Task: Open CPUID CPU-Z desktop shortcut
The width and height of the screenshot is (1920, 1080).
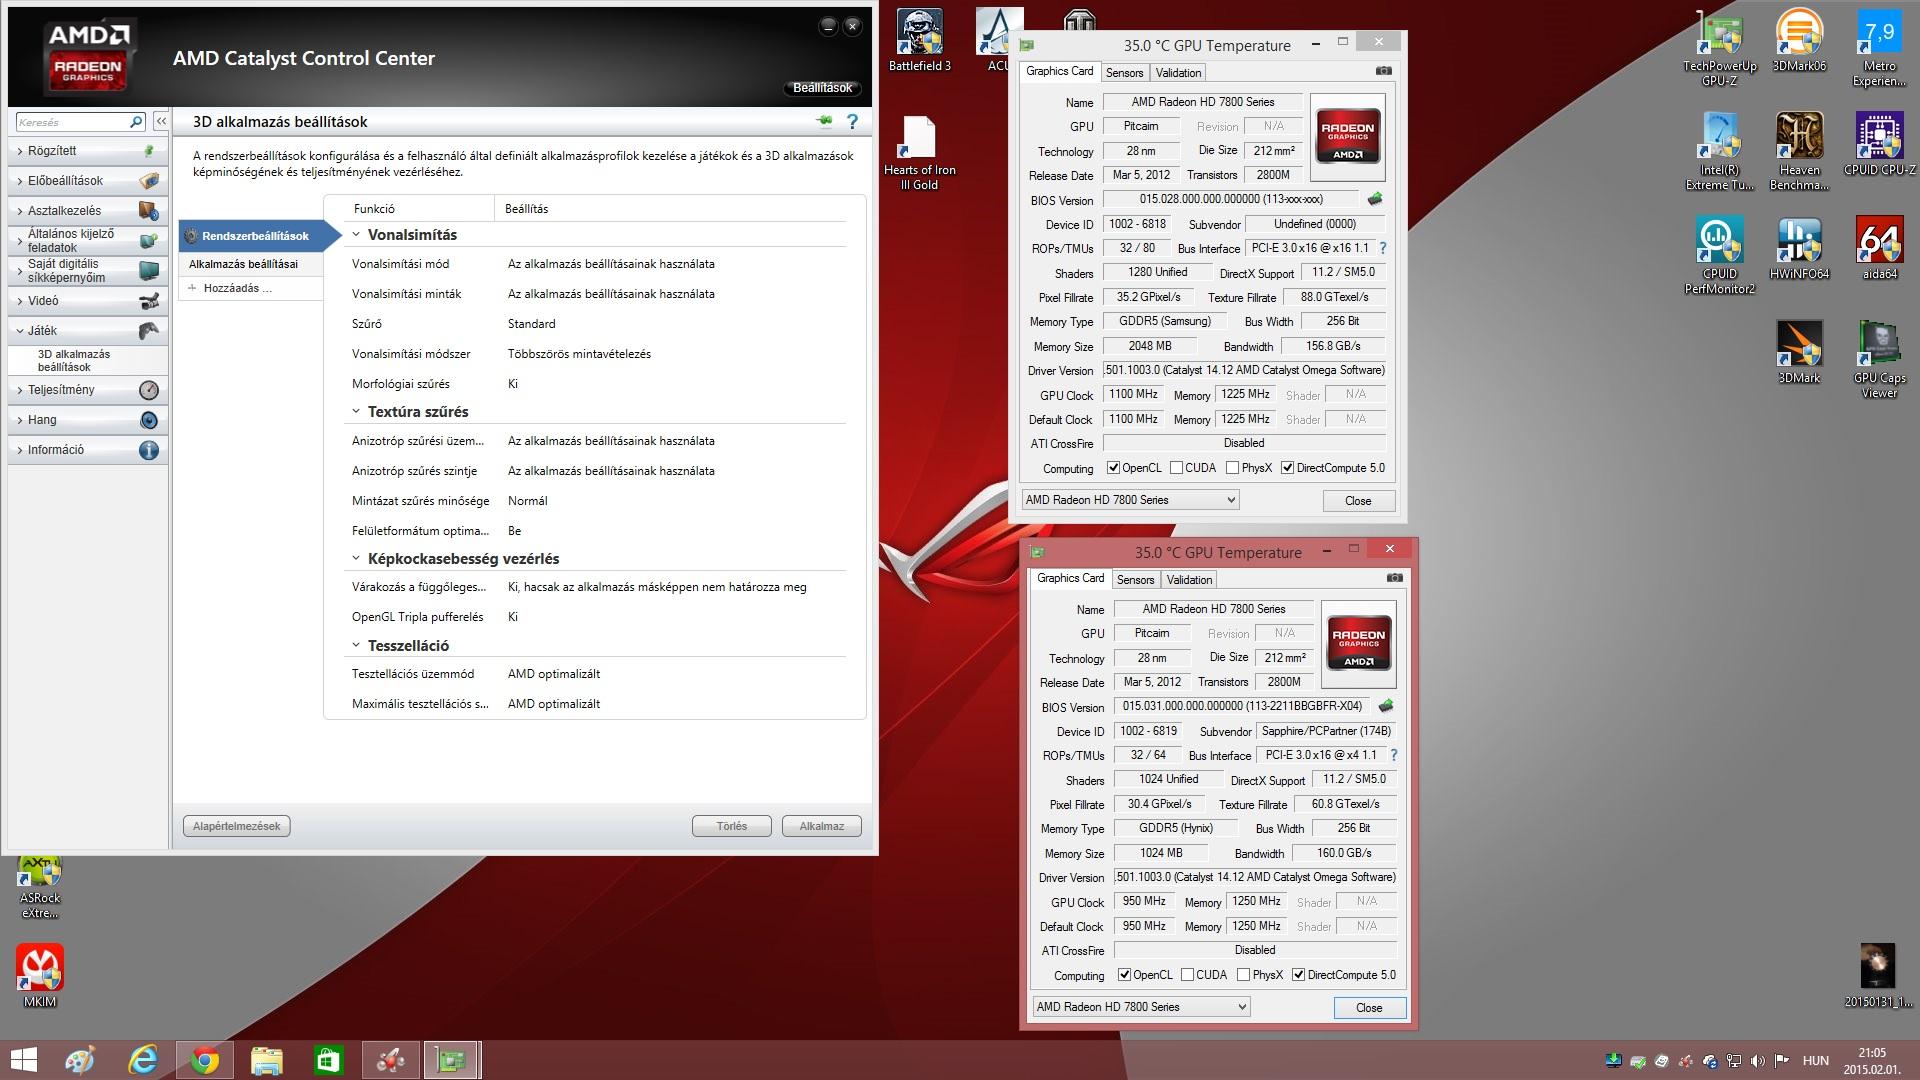Action: pyautogui.click(x=1879, y=144)
